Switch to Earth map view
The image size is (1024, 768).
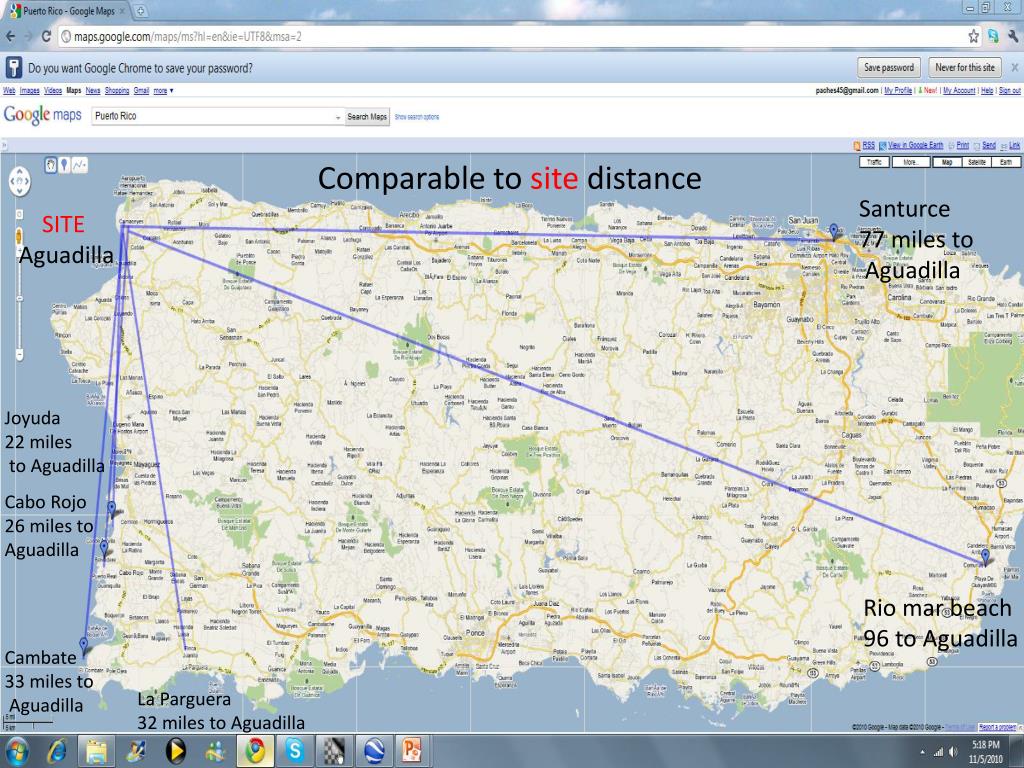[1007, 162]
